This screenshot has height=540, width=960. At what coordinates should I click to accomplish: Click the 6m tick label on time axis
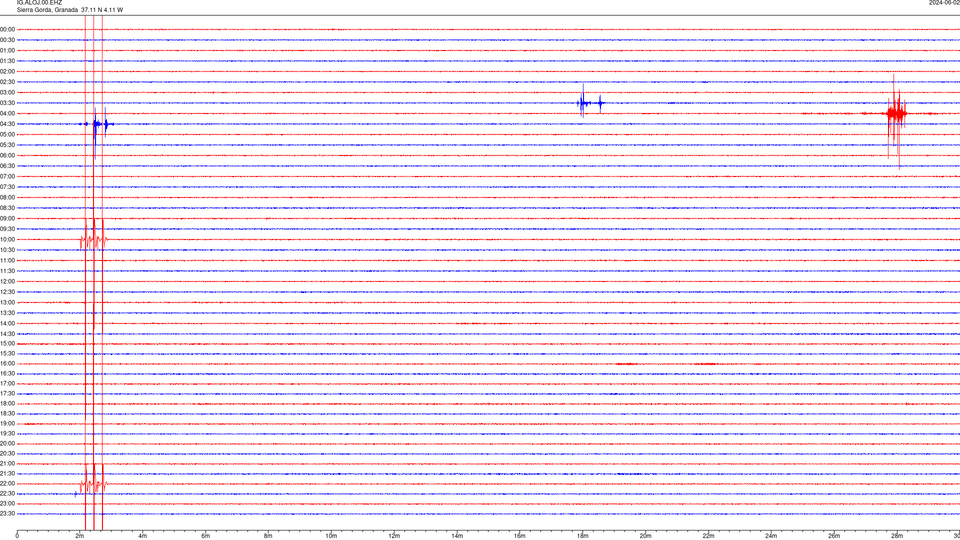click(x=206, y=536)
